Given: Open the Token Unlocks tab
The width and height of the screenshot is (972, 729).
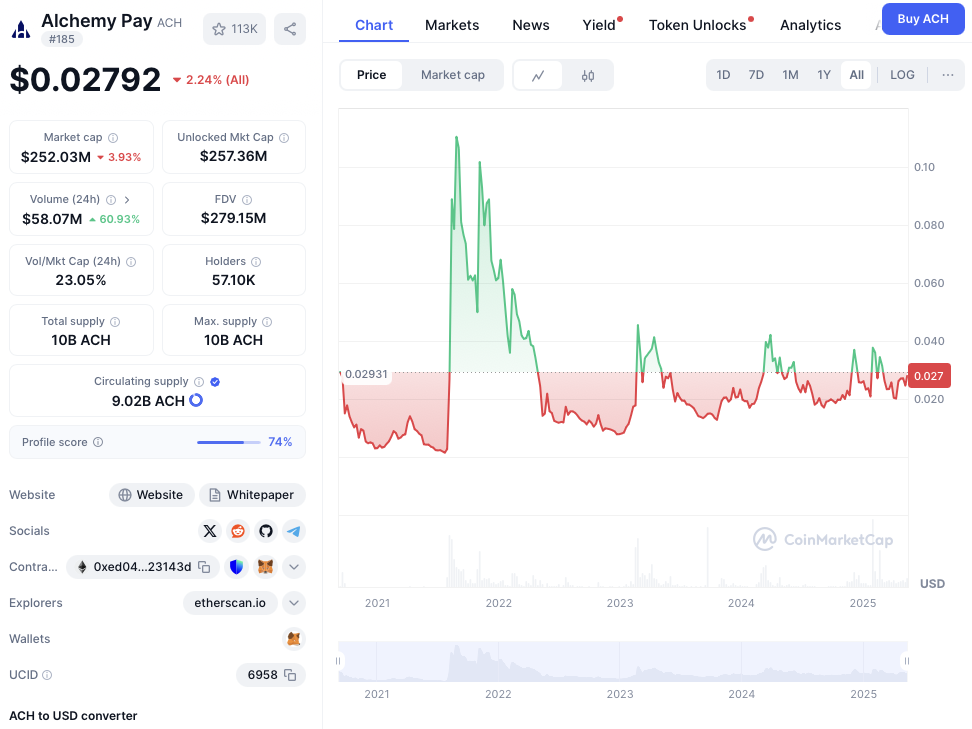Looking at the screenshot, I should 698,25.
